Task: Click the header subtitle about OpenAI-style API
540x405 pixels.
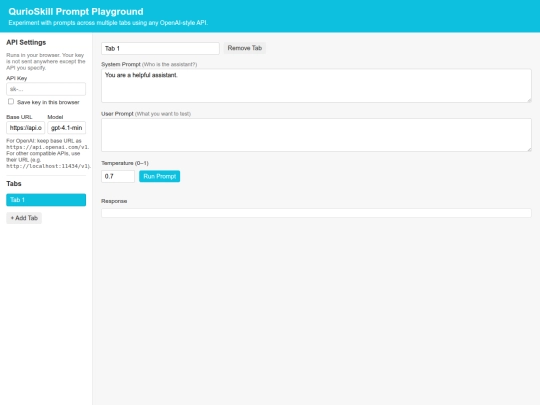Action: (108, 23)
